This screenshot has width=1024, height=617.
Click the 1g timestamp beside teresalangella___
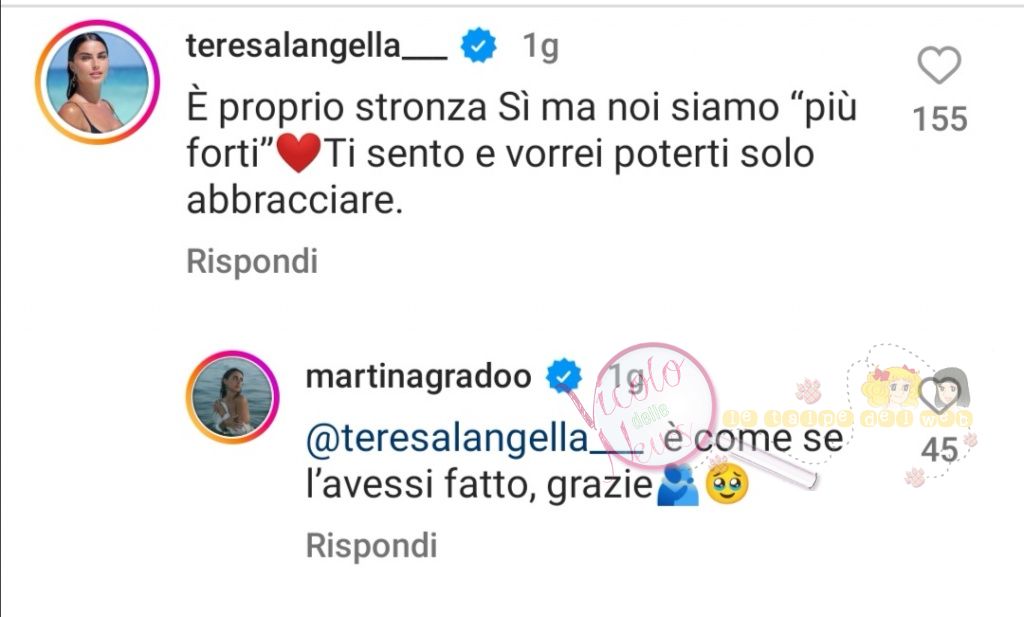click(x=541, y=46)
